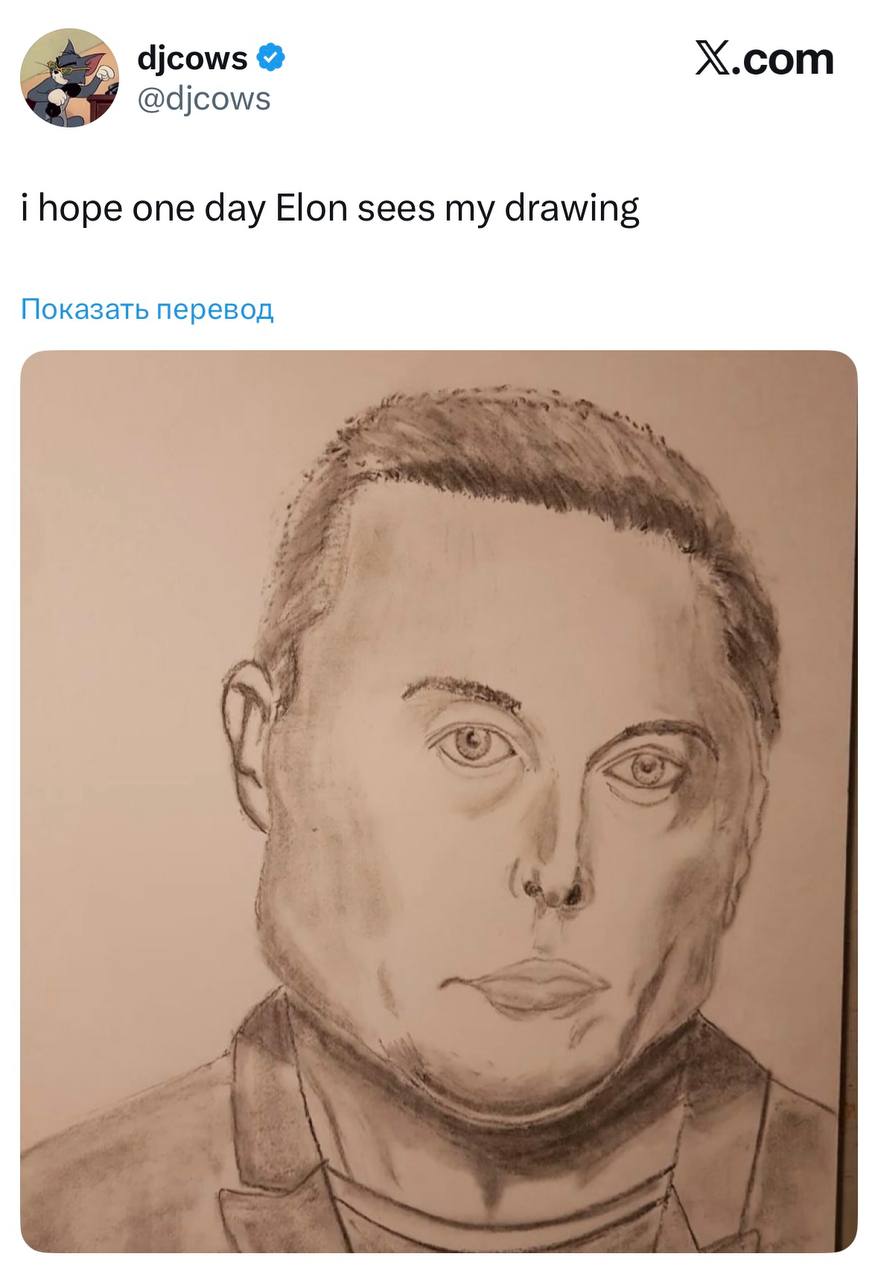Image resolution: width=878 pixels, height=1280 pixels.
Task: Click the blue verified badge
Action: click(x=271, y=59)
